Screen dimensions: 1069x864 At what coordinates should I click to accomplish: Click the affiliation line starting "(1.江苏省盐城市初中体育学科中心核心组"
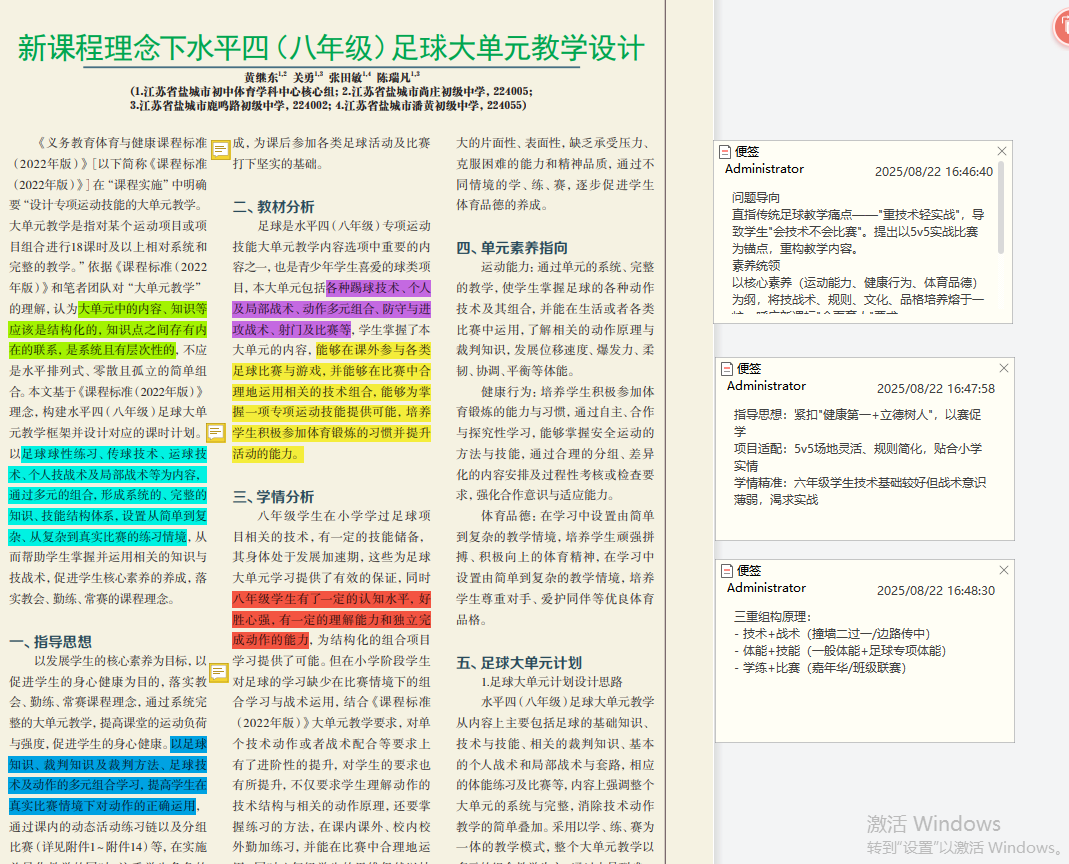pos(331,91)
